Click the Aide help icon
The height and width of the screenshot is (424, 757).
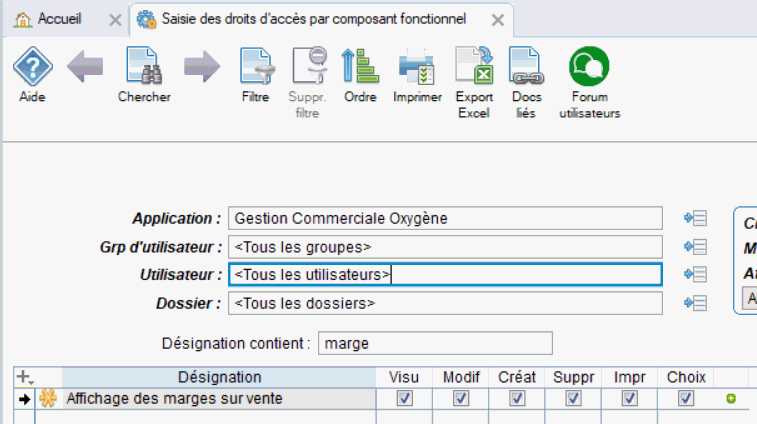[x=32, y=69]
